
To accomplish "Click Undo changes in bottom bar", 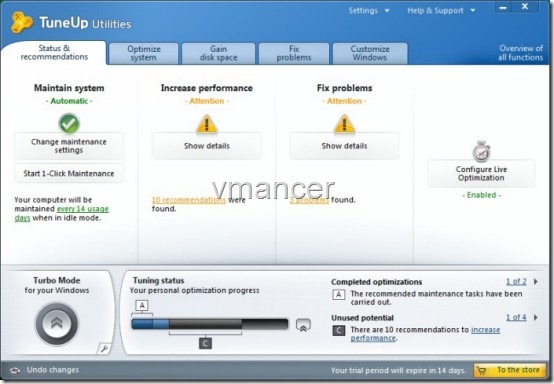I will coord(53,370).
